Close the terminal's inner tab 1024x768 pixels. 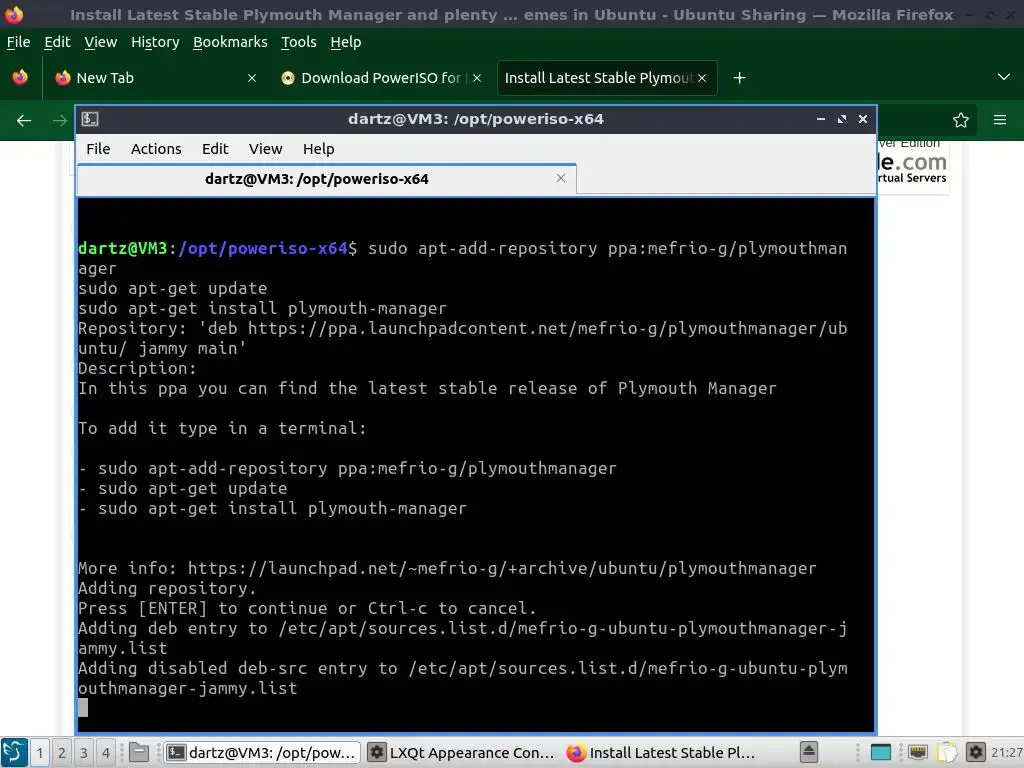click(560, 178)
